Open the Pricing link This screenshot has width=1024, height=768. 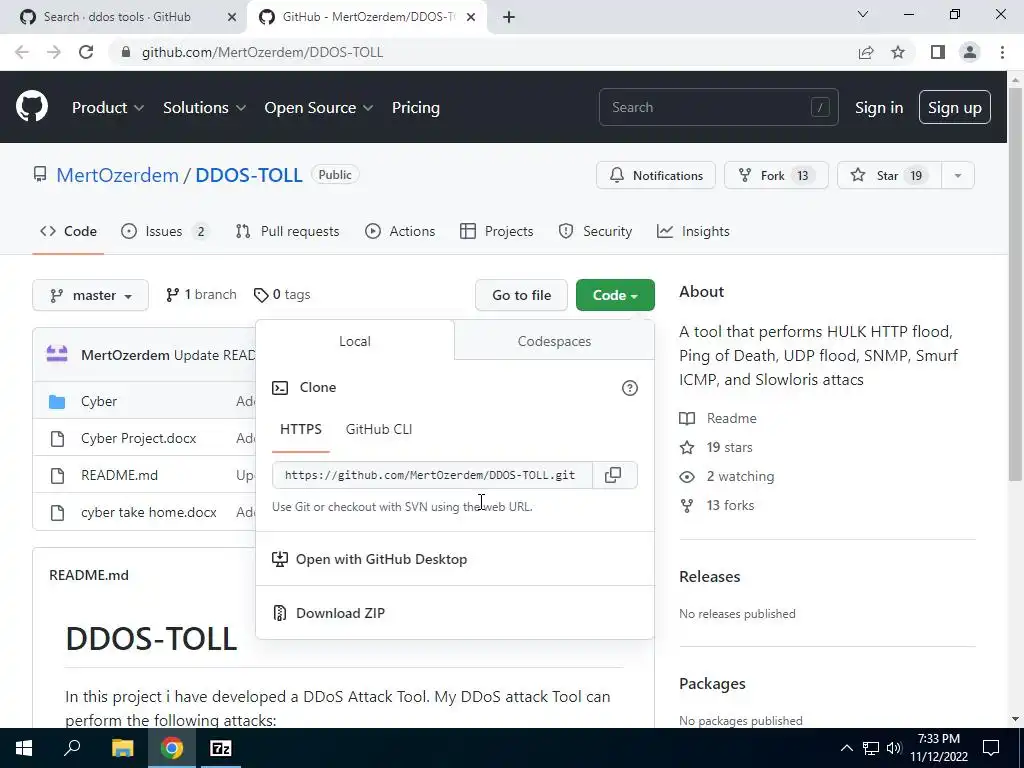tap(416, 108)
